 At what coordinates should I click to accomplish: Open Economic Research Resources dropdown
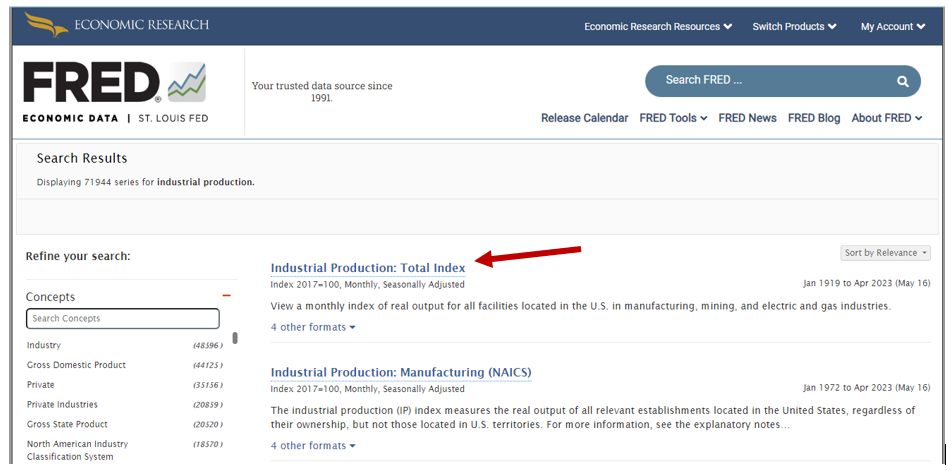(658, 27)
